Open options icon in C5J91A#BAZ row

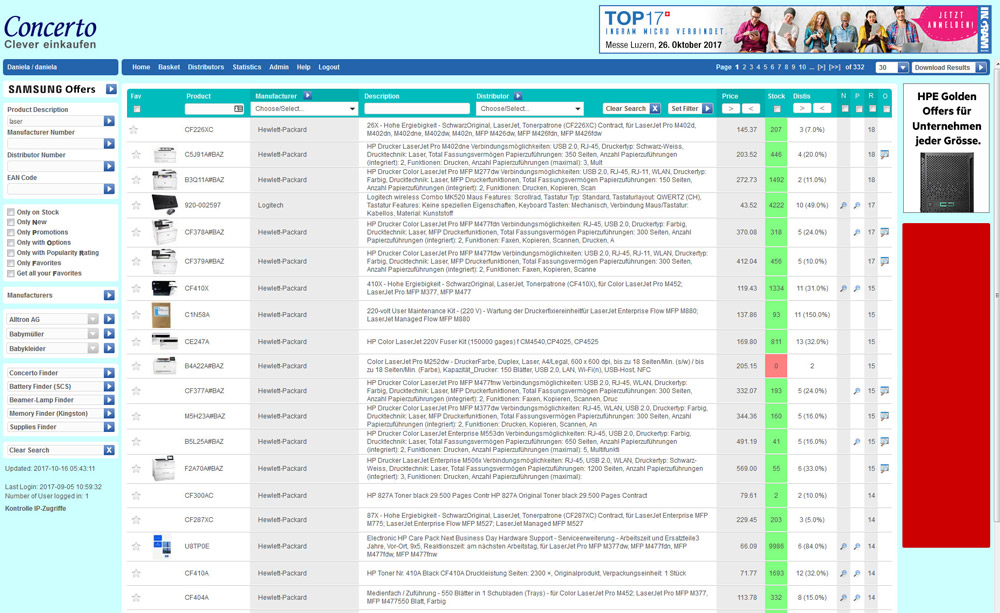pos(885,154)
